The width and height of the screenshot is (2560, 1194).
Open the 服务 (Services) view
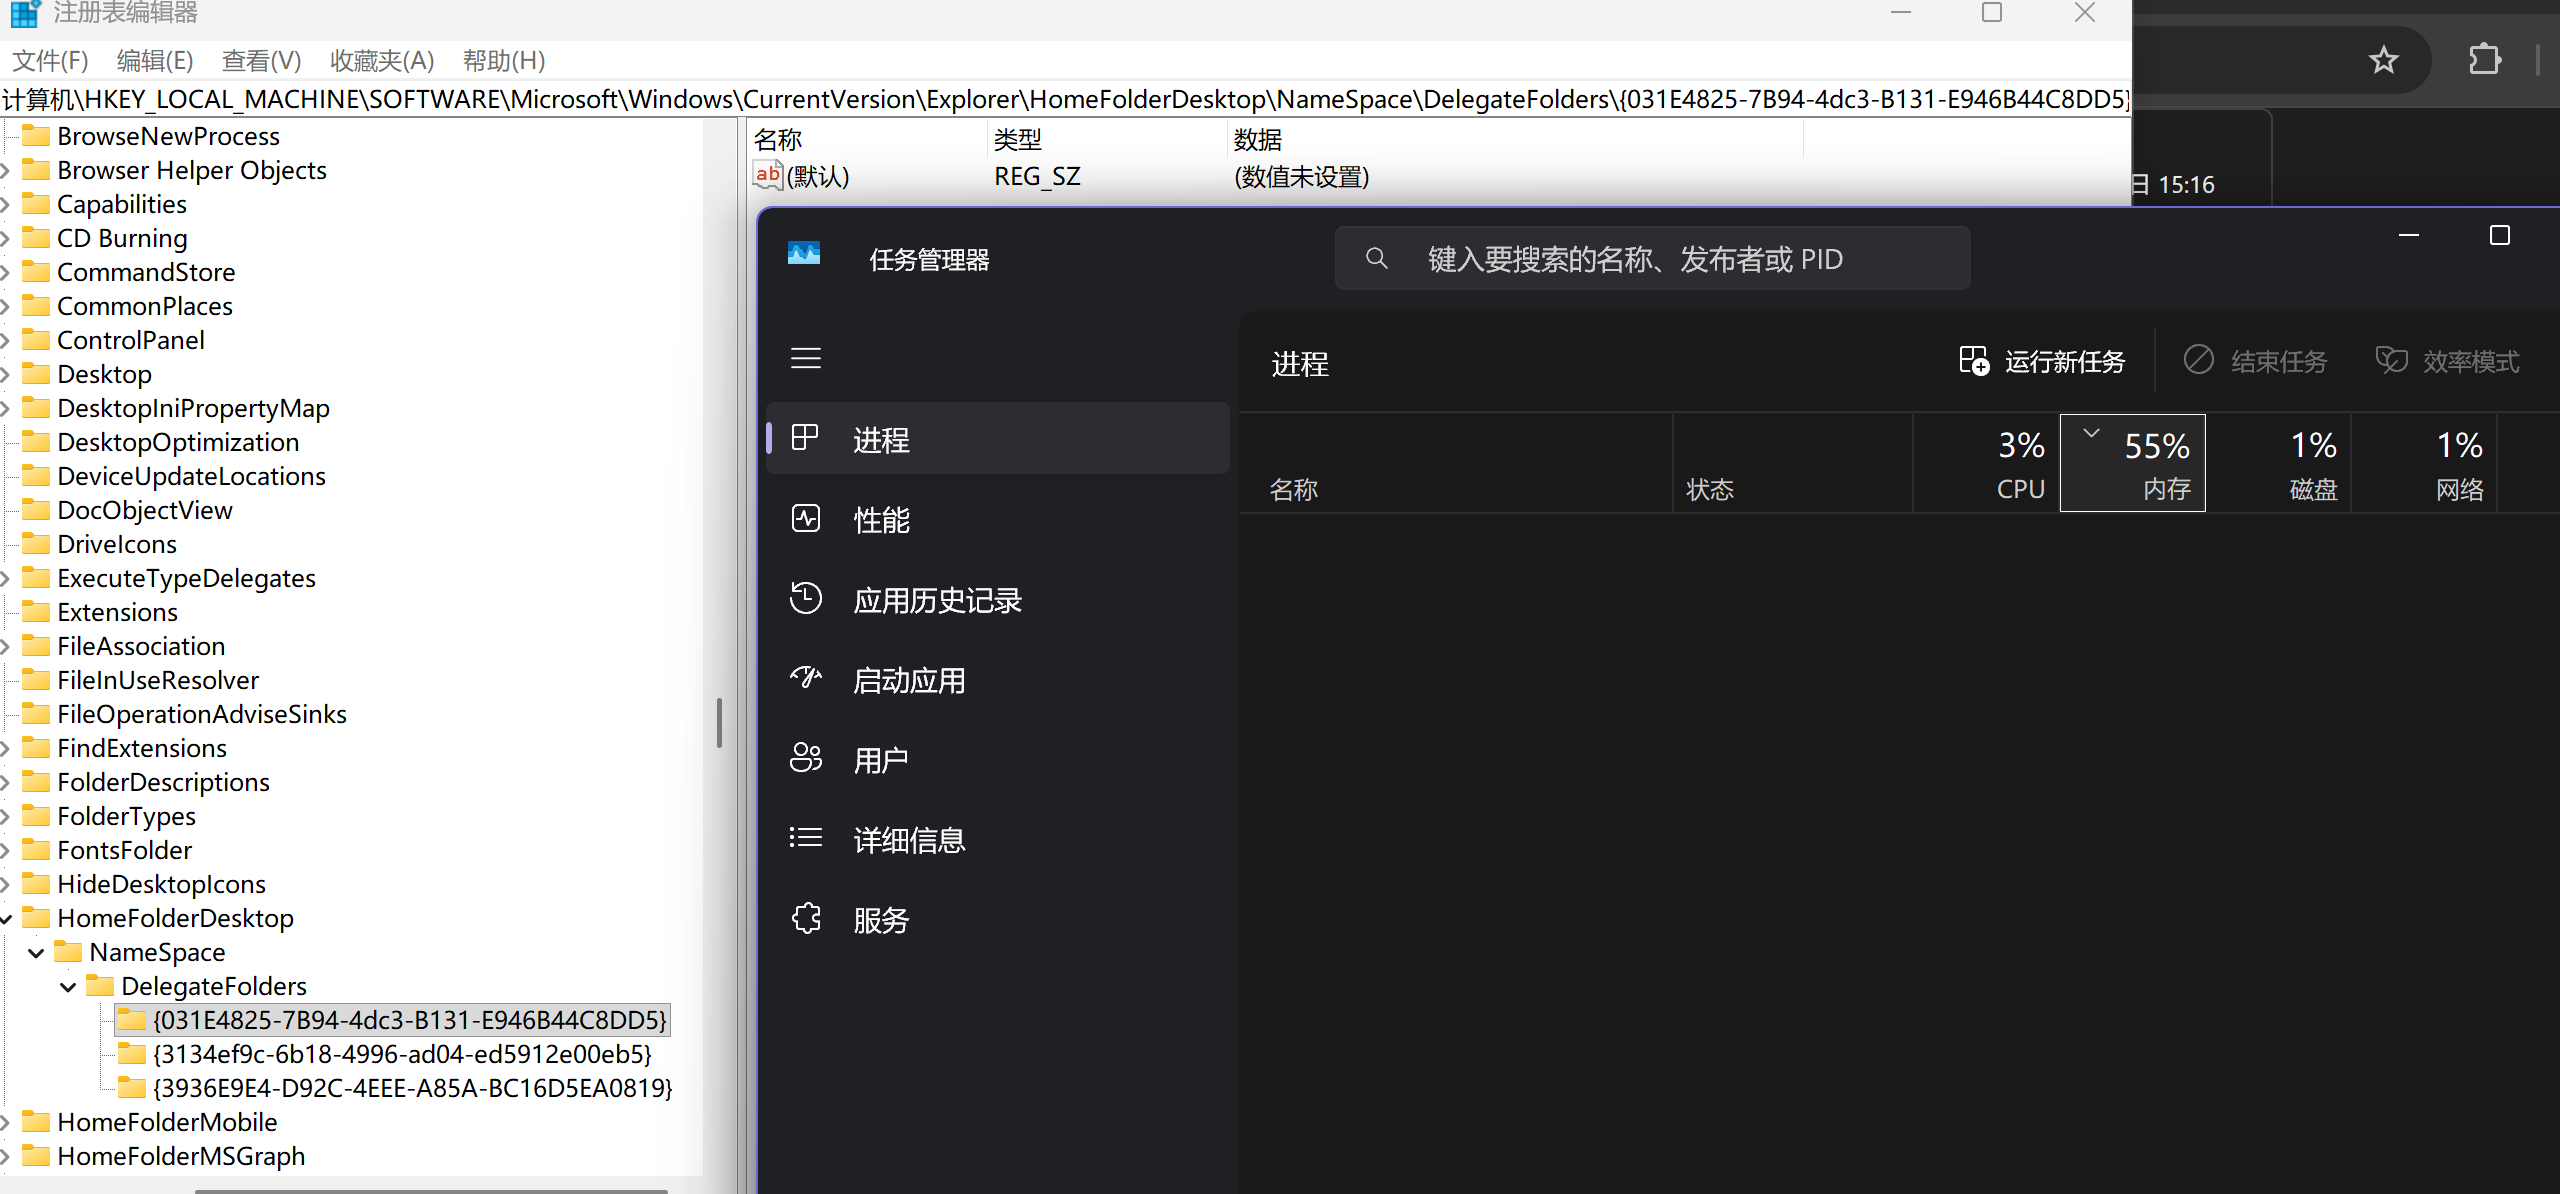click(x=880, y=919)
